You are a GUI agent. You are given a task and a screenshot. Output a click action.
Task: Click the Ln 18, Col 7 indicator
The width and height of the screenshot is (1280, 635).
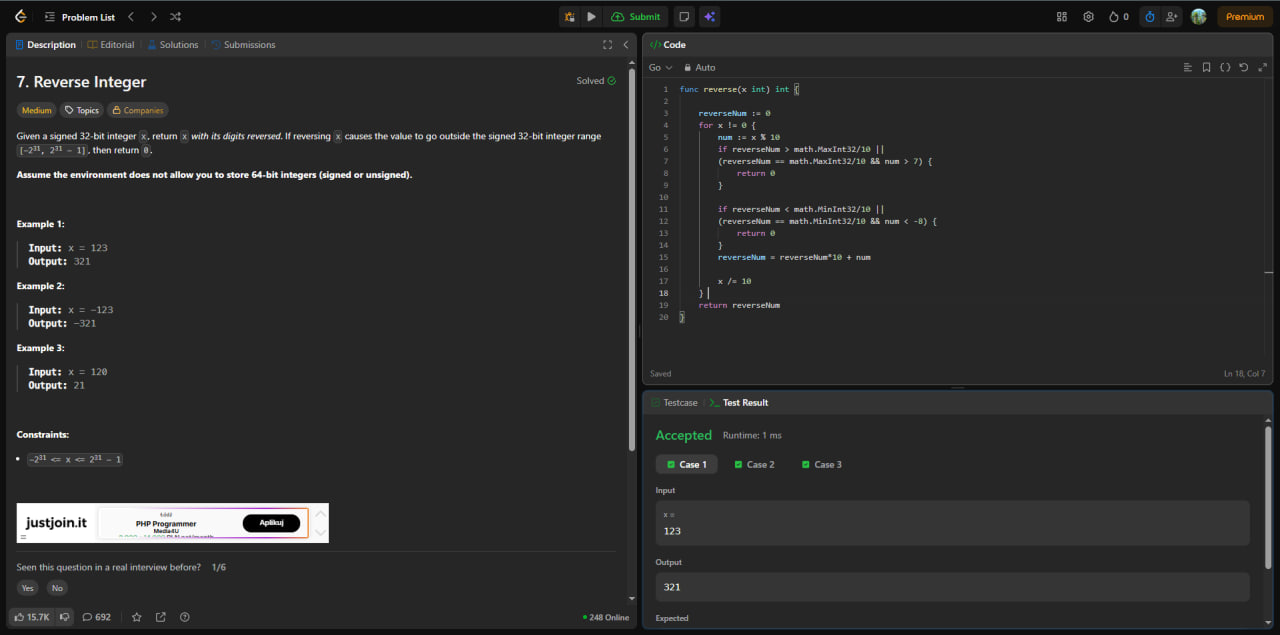click(1244, 374)
